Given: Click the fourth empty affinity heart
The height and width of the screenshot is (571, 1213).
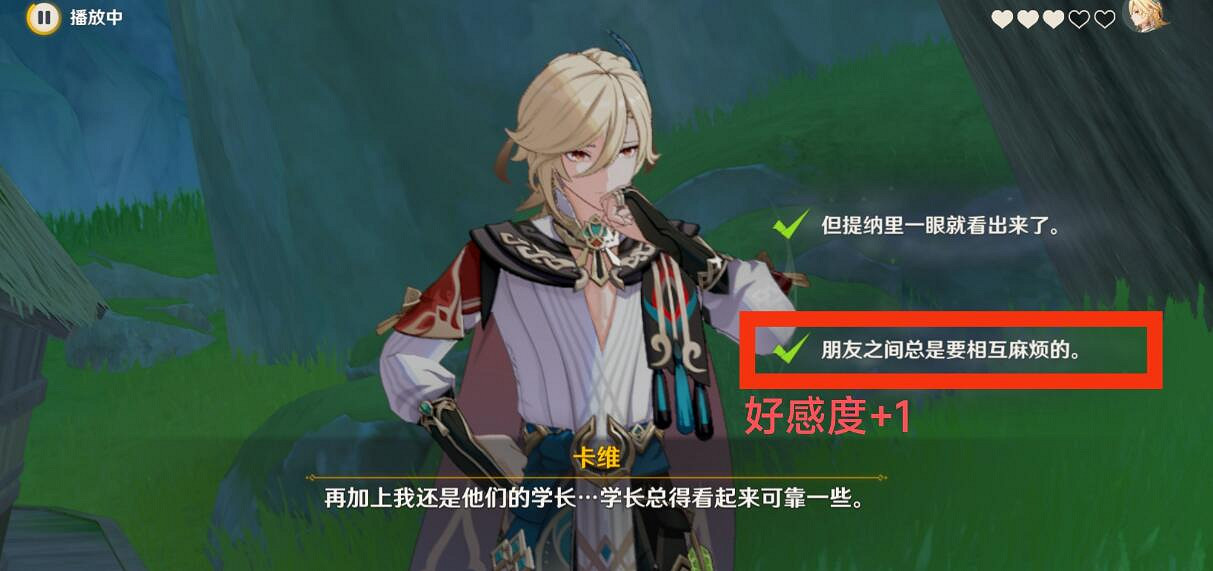Looking at the screenshot, I should point(1079,19).
